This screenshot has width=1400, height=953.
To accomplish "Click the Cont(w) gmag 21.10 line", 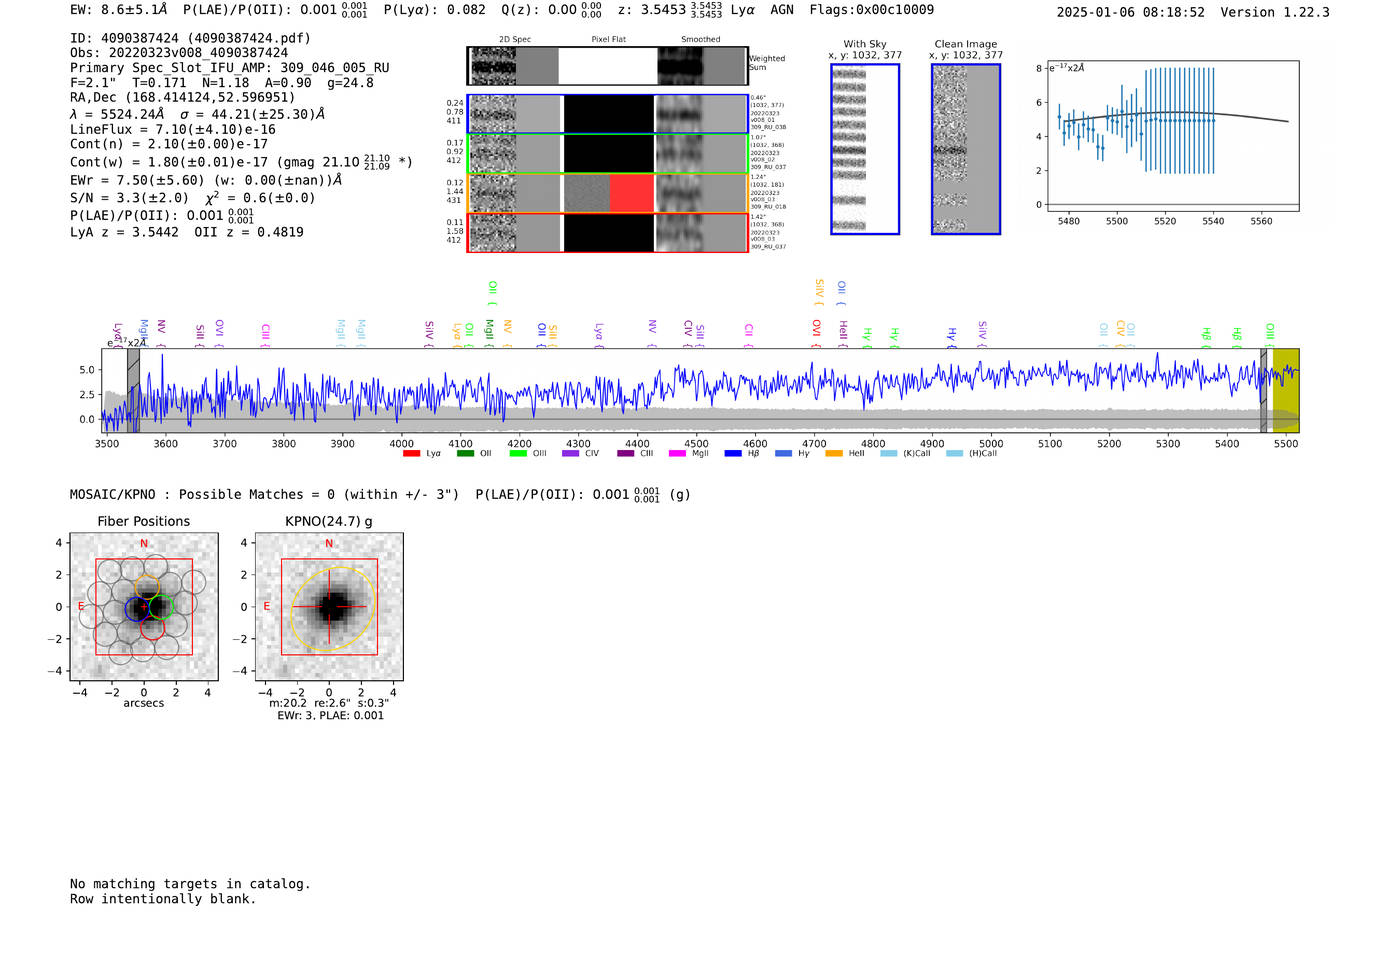I will point(241,161).
